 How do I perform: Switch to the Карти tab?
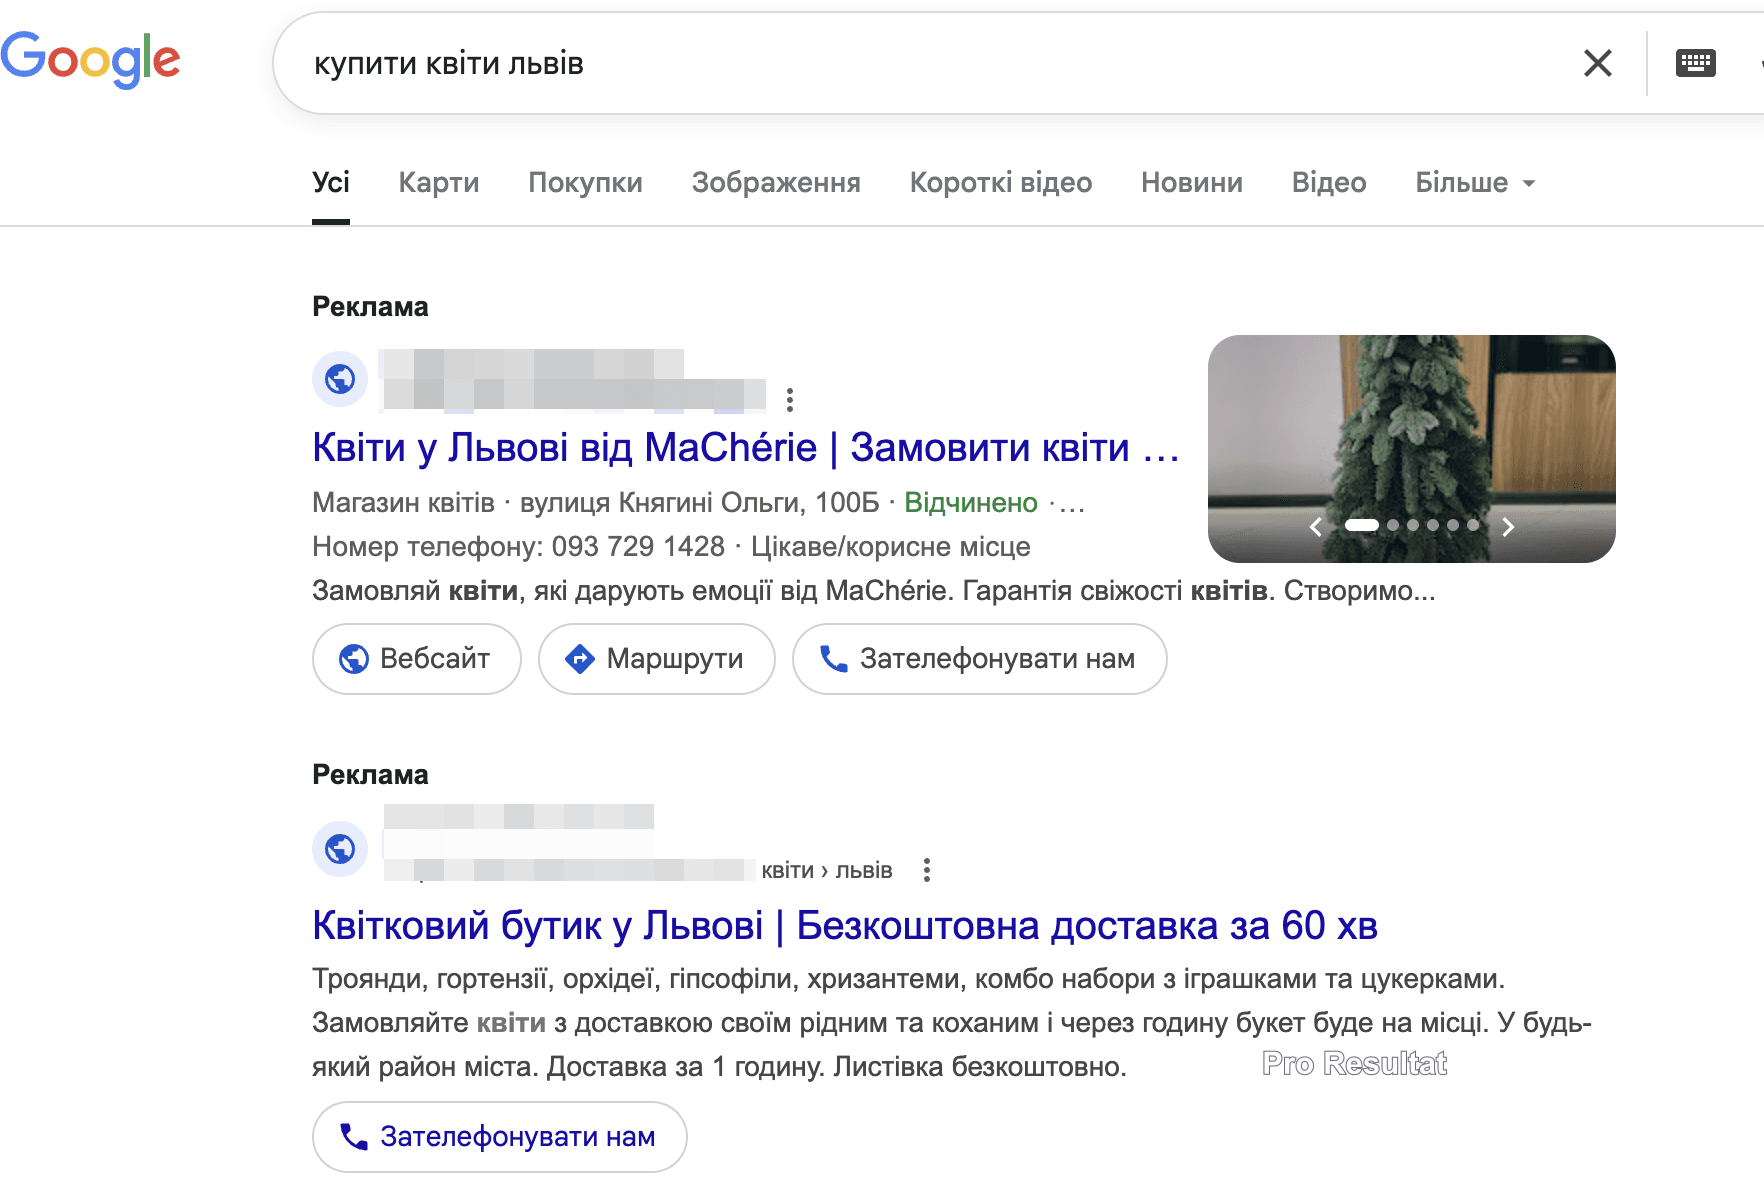[439, 182]
